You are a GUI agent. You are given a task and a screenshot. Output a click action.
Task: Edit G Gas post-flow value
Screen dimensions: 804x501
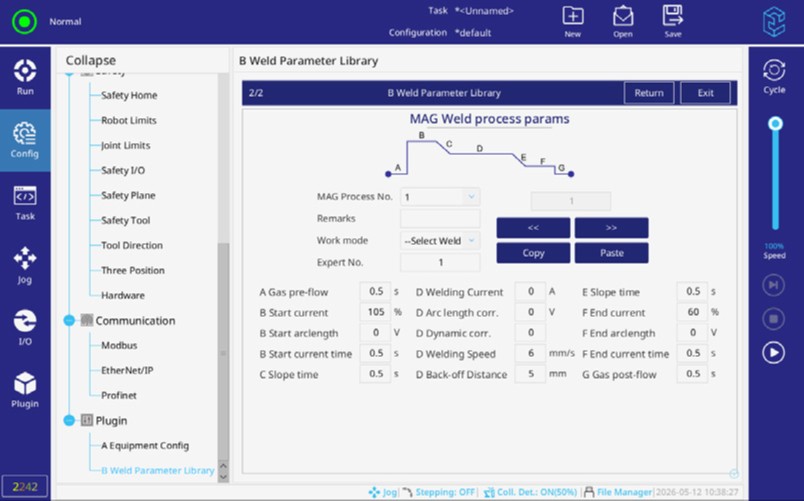(x=692, y=374)
